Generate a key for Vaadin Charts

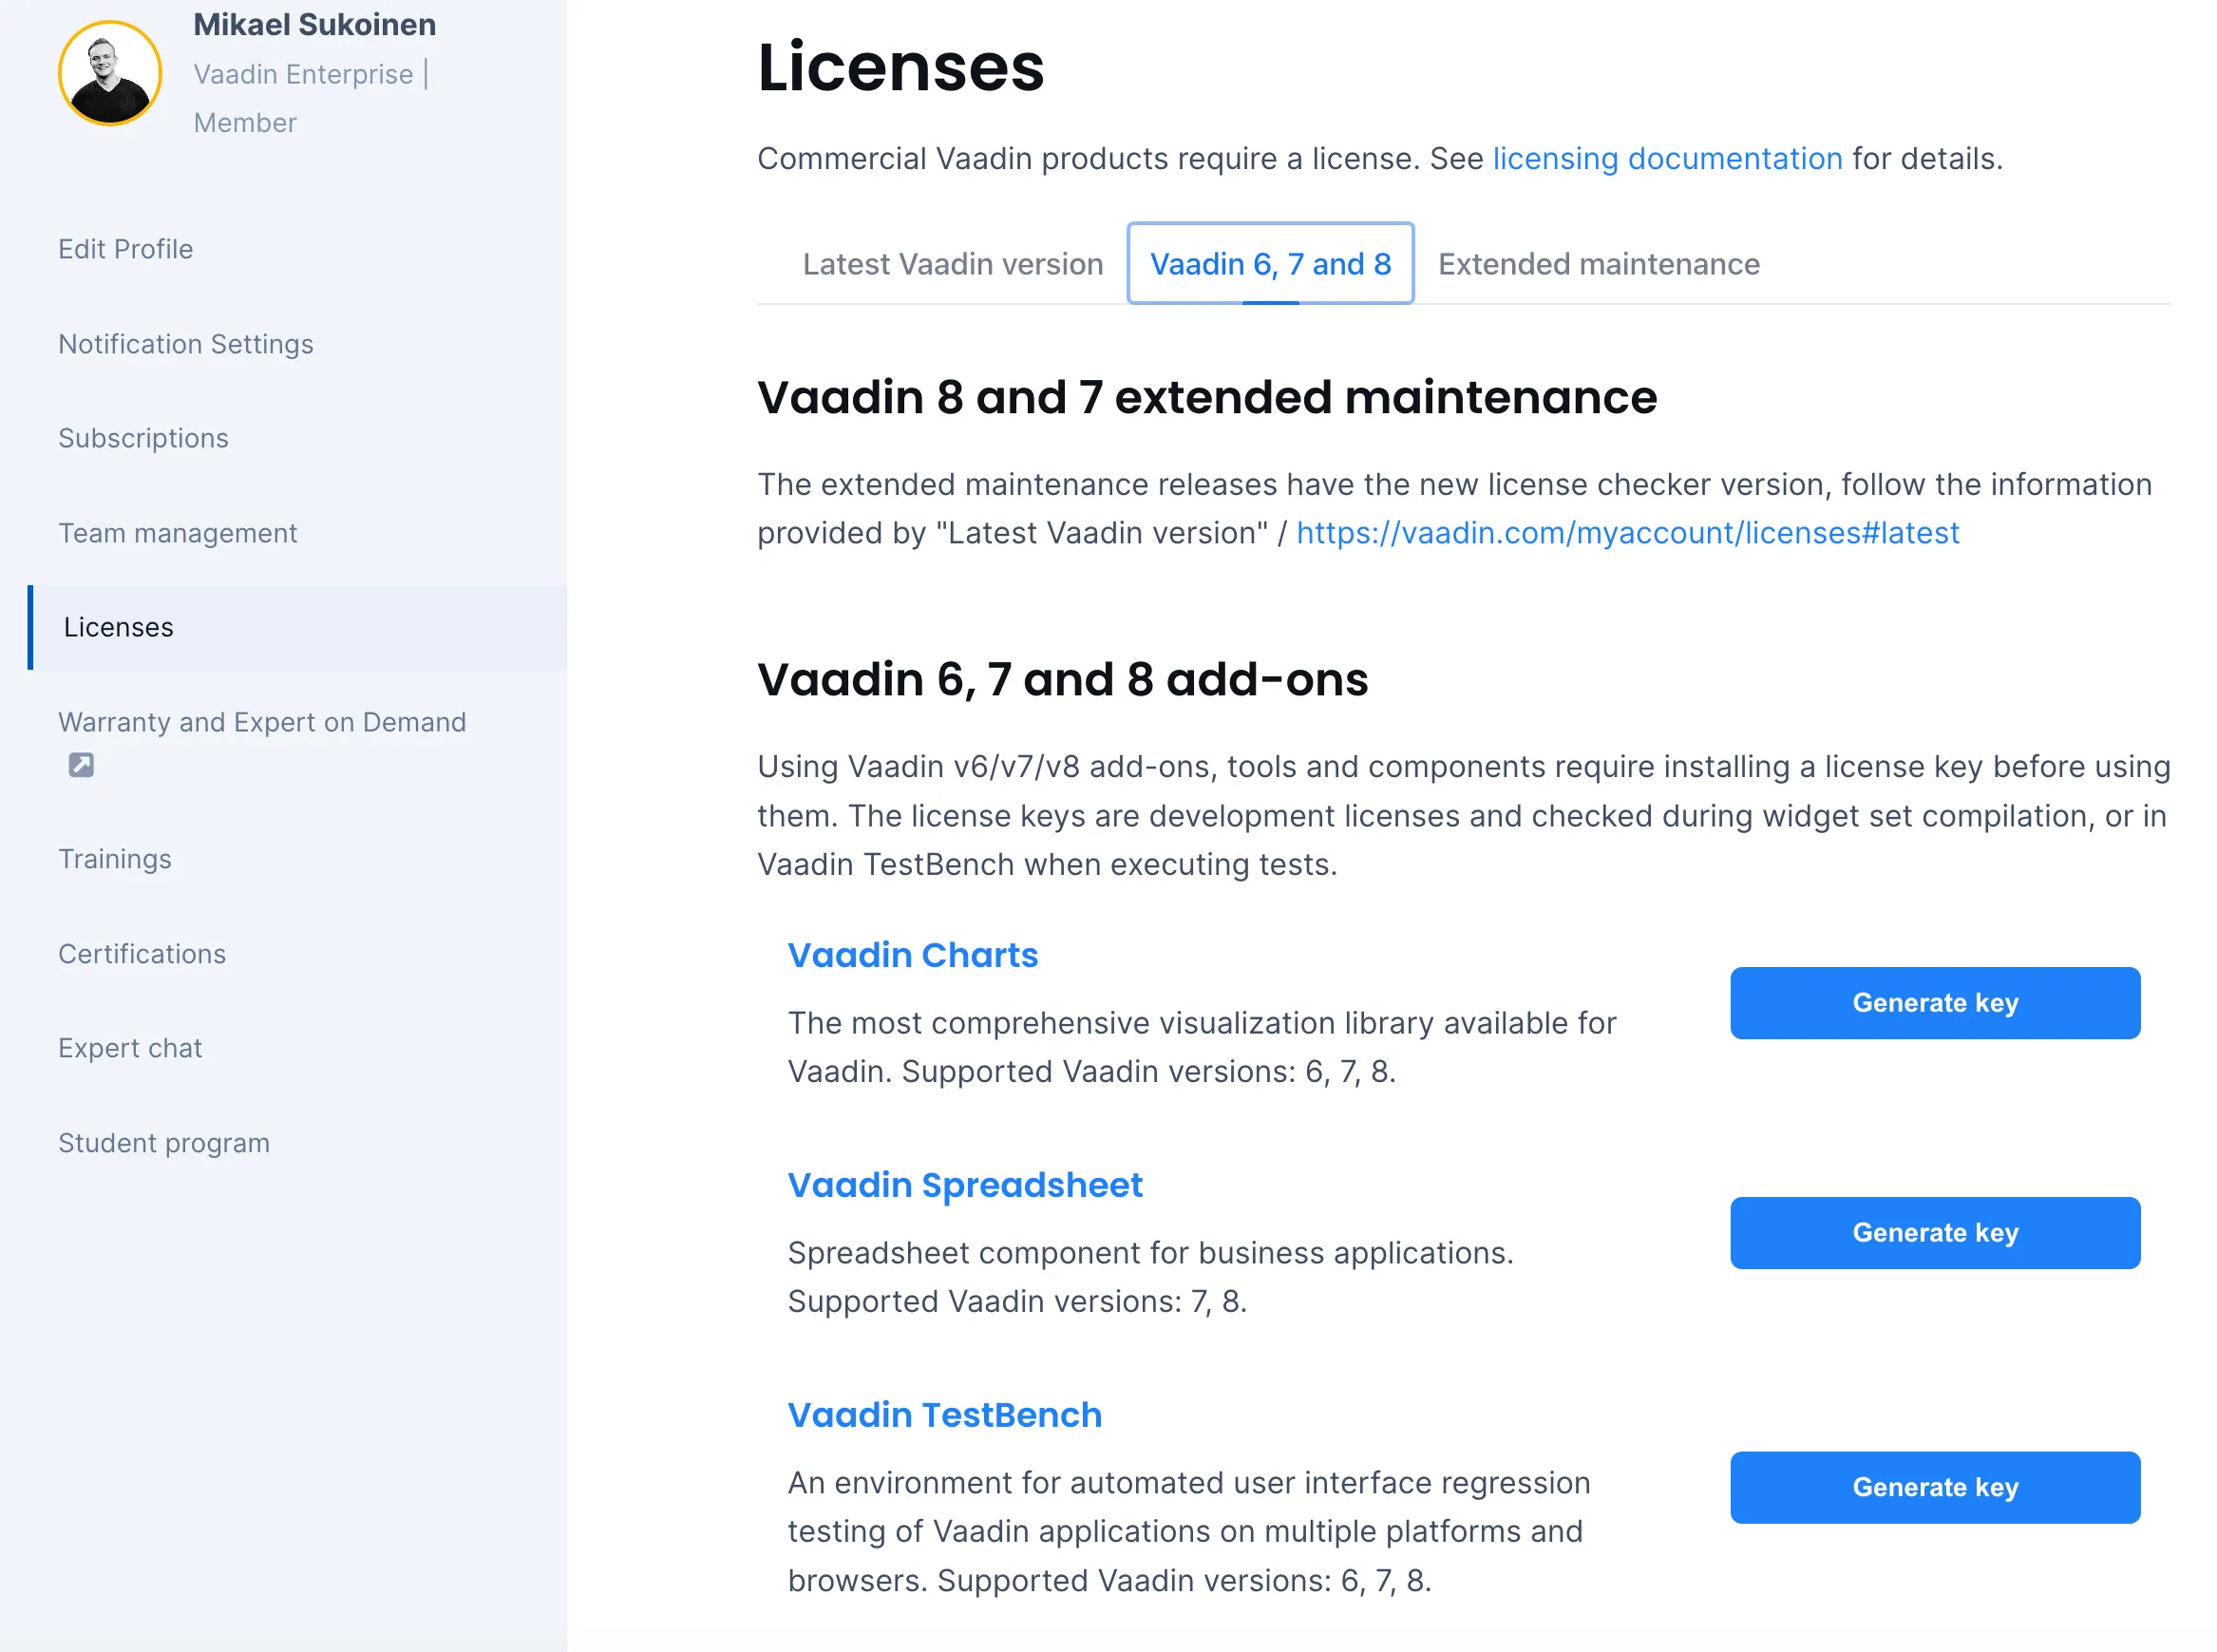1934,1002
